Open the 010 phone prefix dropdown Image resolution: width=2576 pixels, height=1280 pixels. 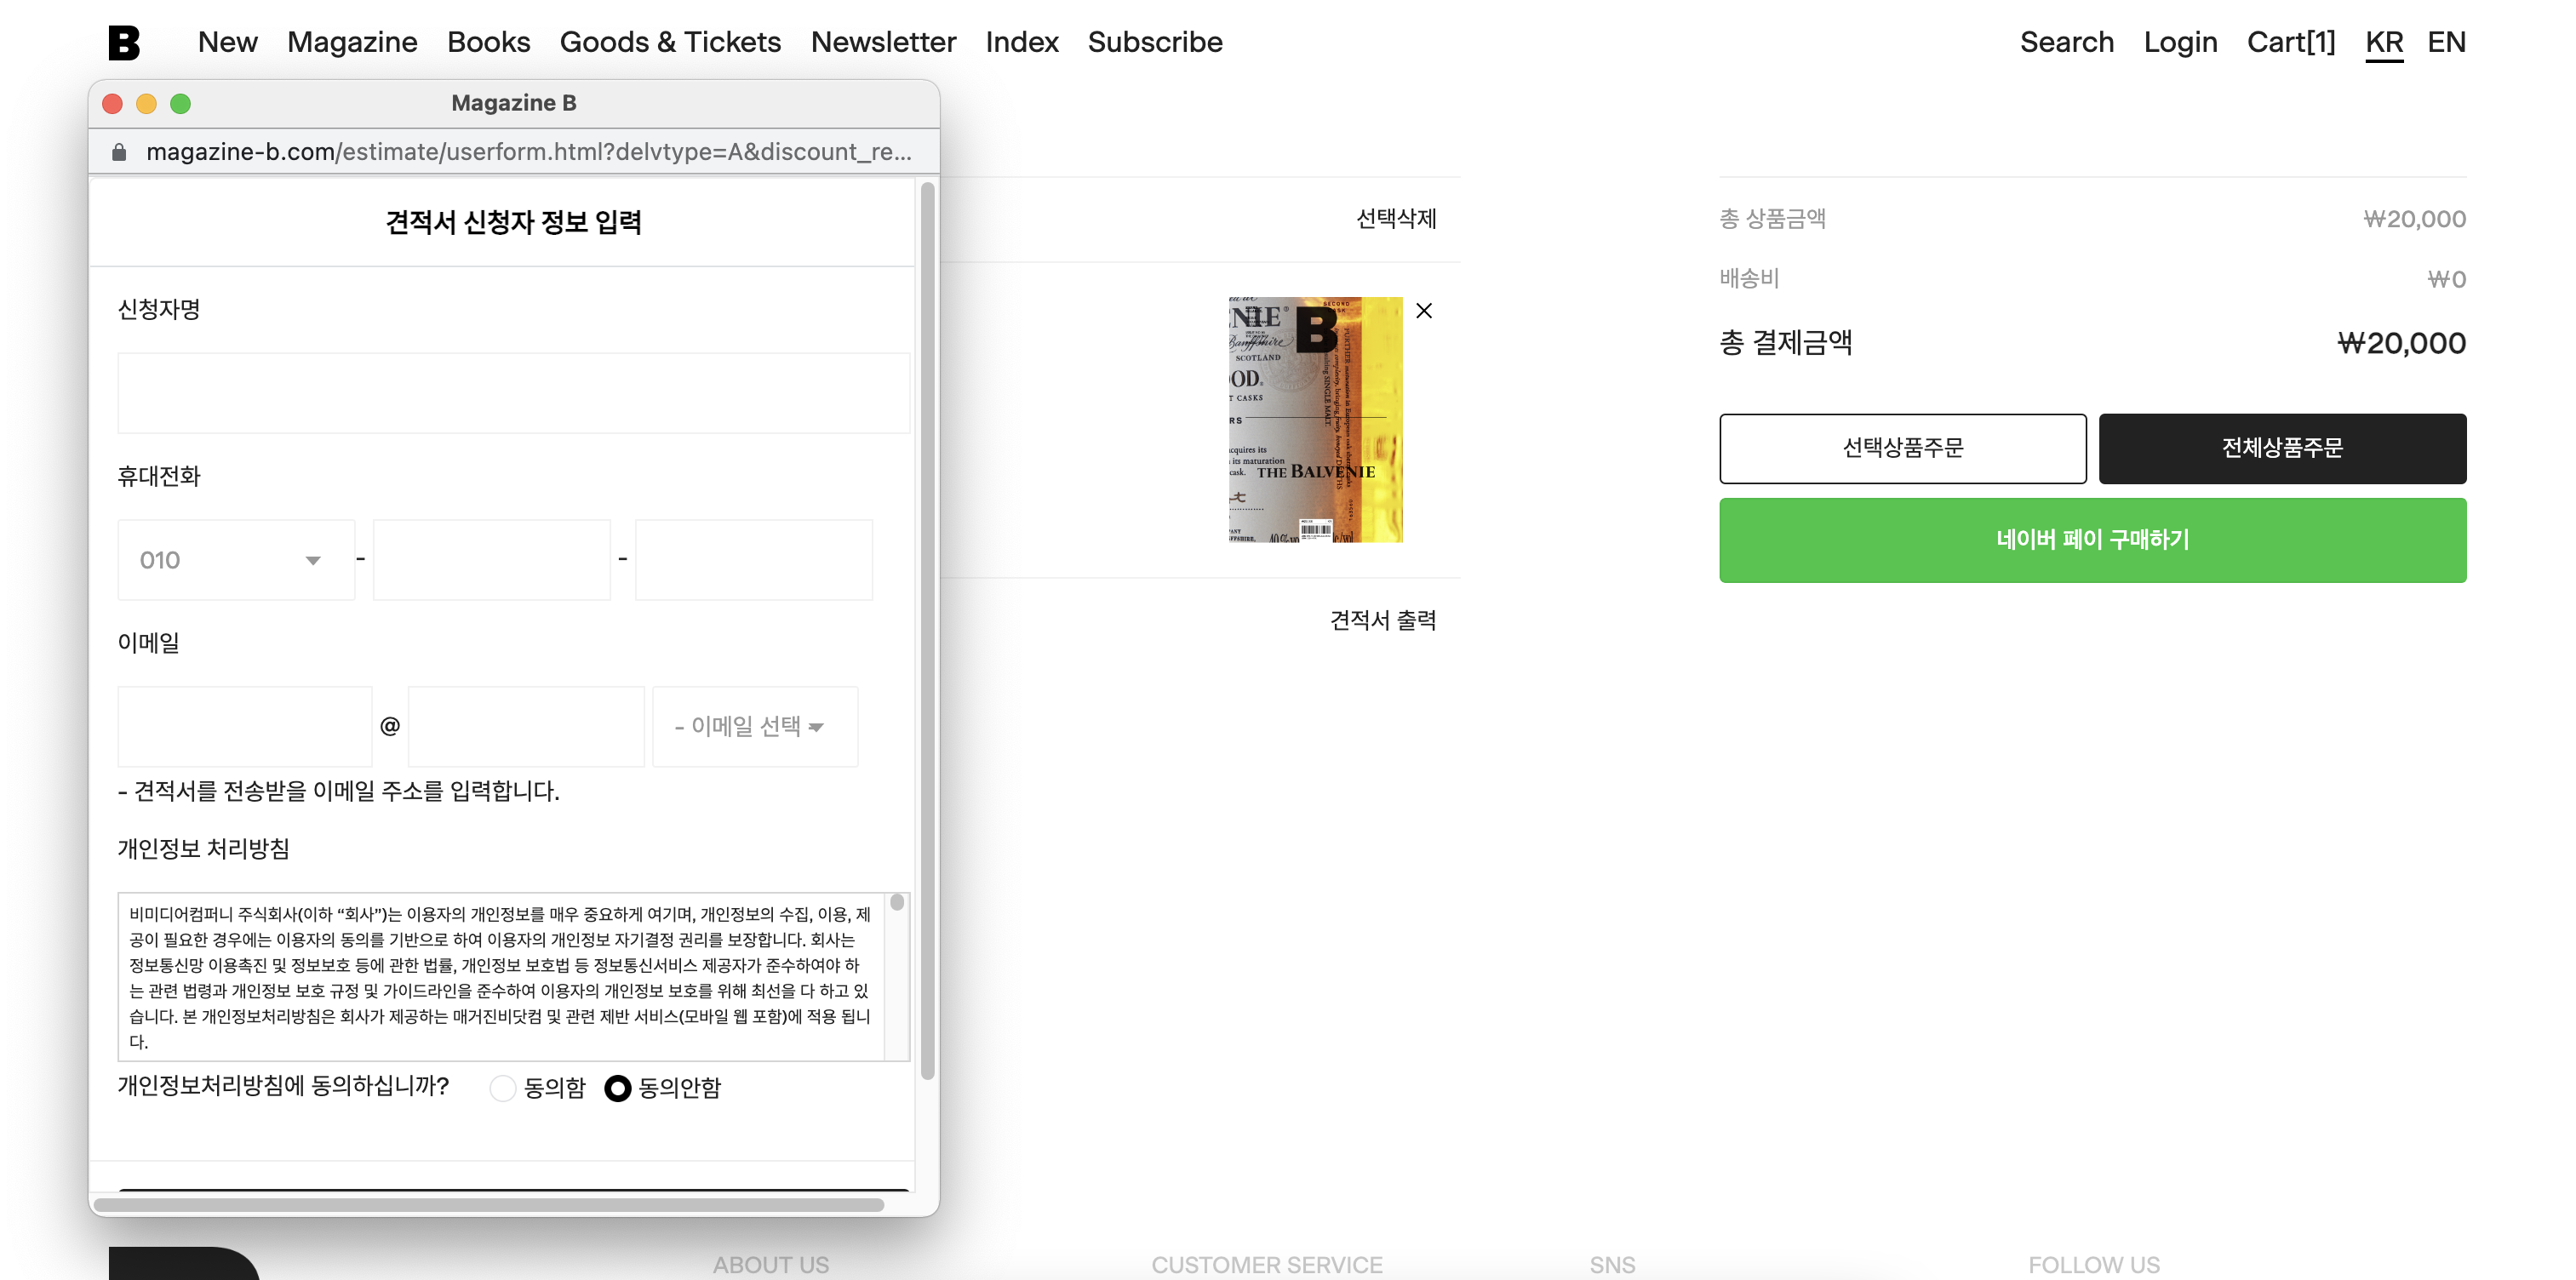(236, 560)
